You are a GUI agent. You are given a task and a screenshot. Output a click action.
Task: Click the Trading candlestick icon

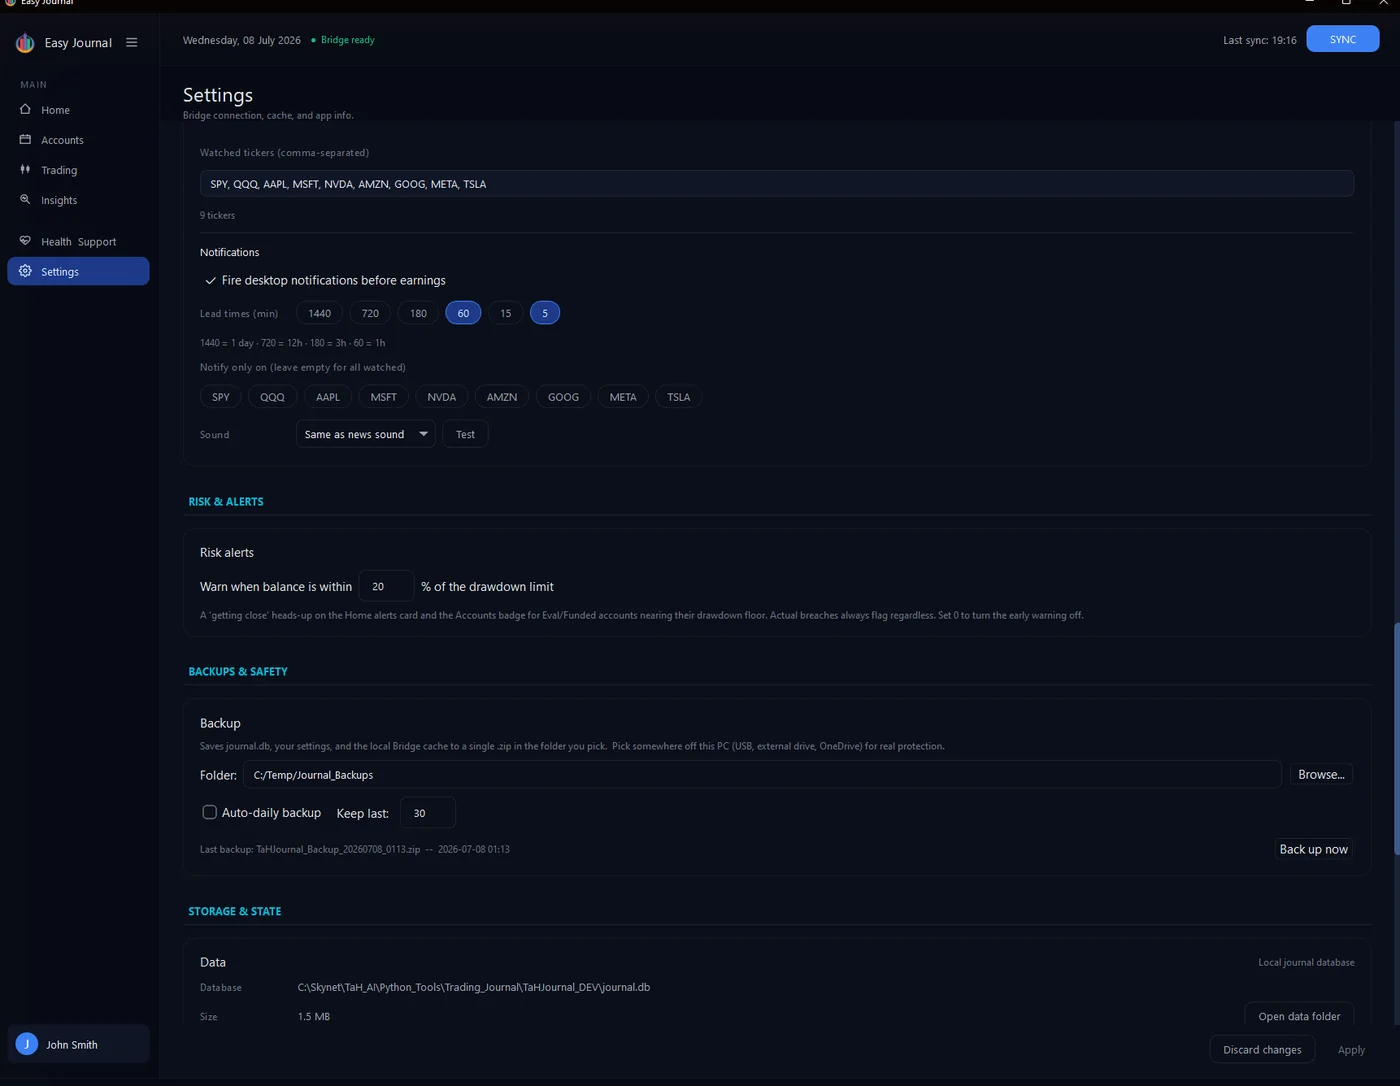[x=25, y=169]
